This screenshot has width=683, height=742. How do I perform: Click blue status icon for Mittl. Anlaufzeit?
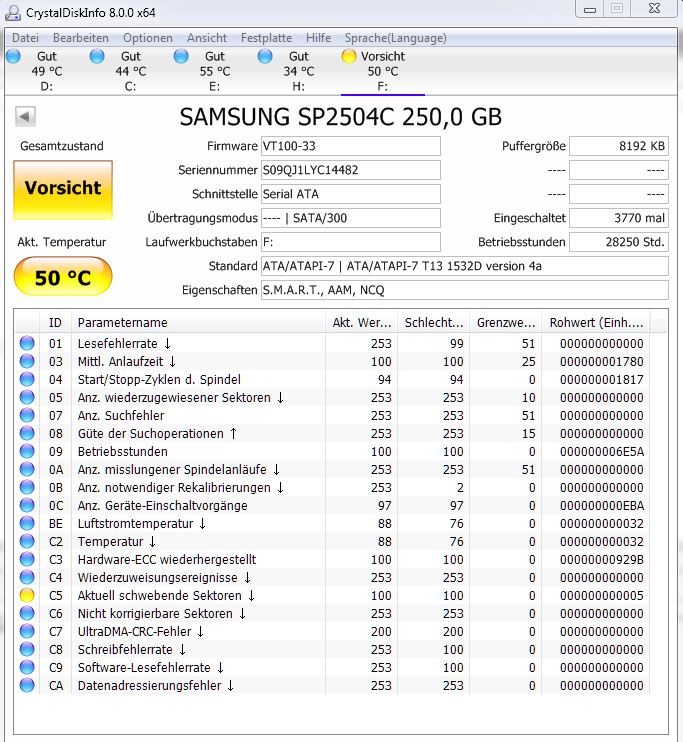[x=27, y=361]
